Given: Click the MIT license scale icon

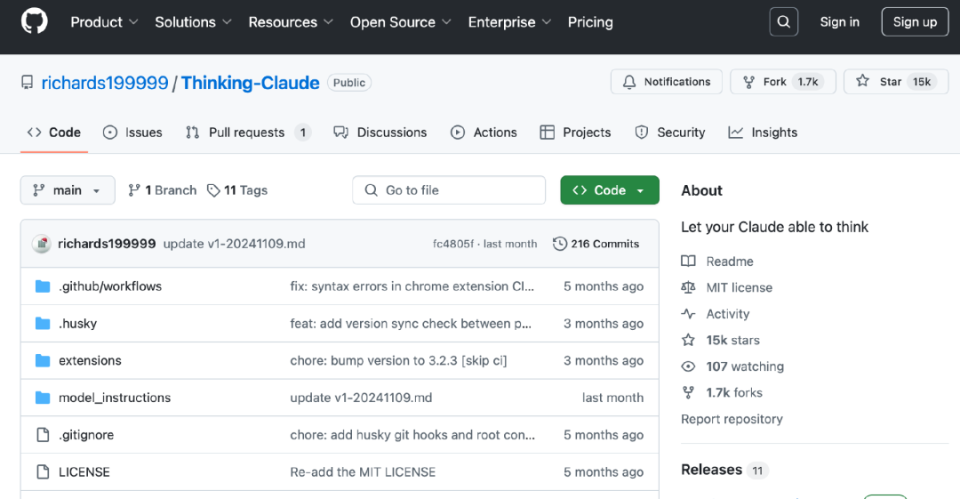Looking at the screenshot, I should coord(688,288).
